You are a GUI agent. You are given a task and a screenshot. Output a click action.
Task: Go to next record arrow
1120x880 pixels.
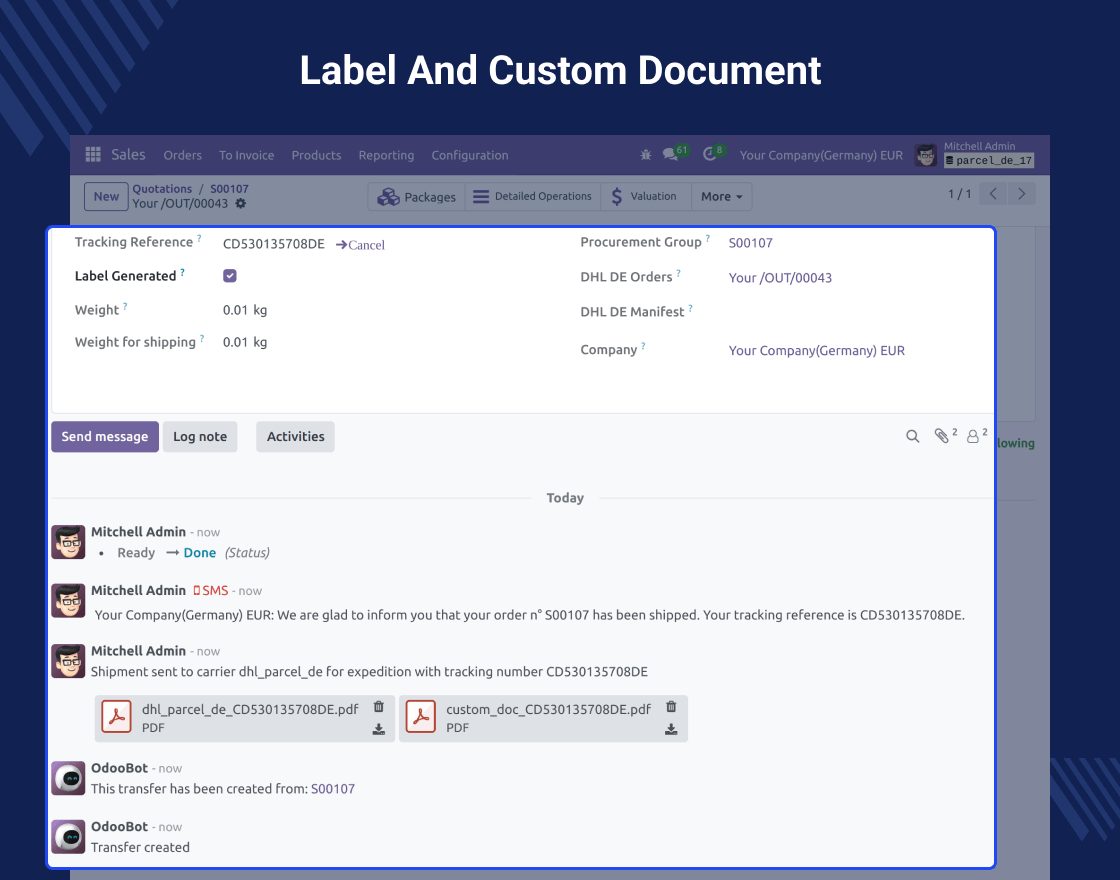(1021, 194)
